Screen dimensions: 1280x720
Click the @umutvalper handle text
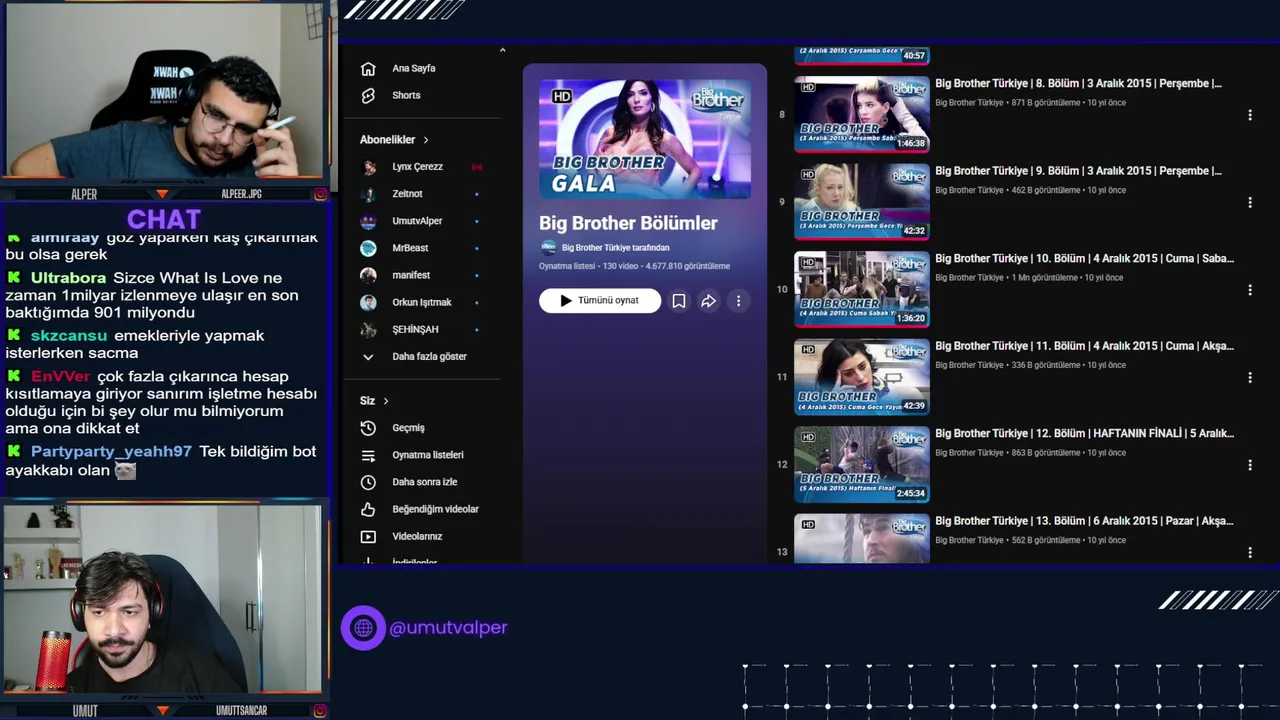click(x=448, y=628)
